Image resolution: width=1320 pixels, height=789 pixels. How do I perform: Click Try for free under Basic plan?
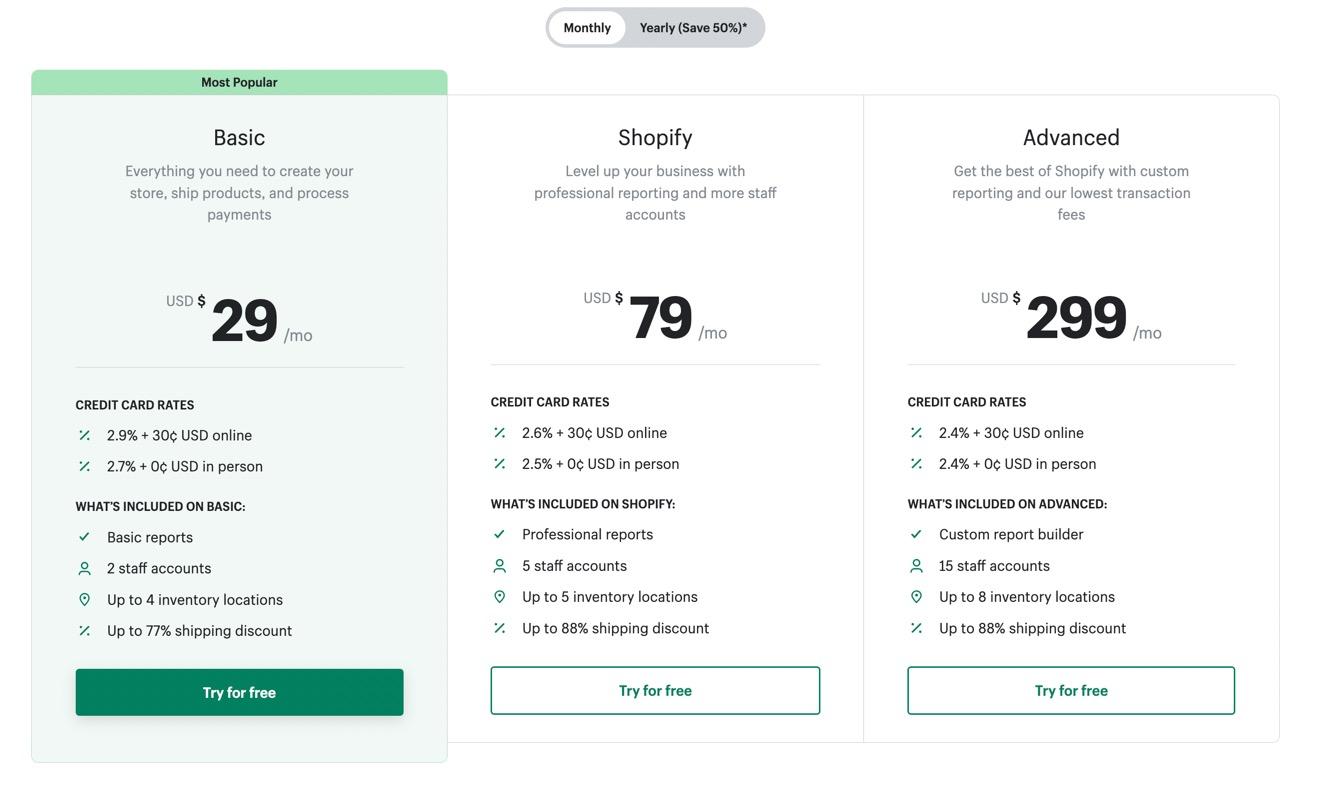click(x=240, y=692)
